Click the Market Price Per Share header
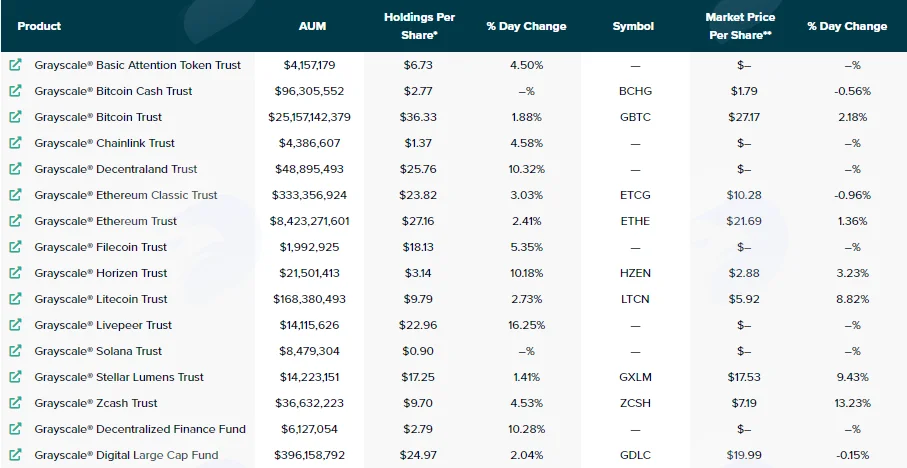 pyautogui.click(x=740, y=26)
